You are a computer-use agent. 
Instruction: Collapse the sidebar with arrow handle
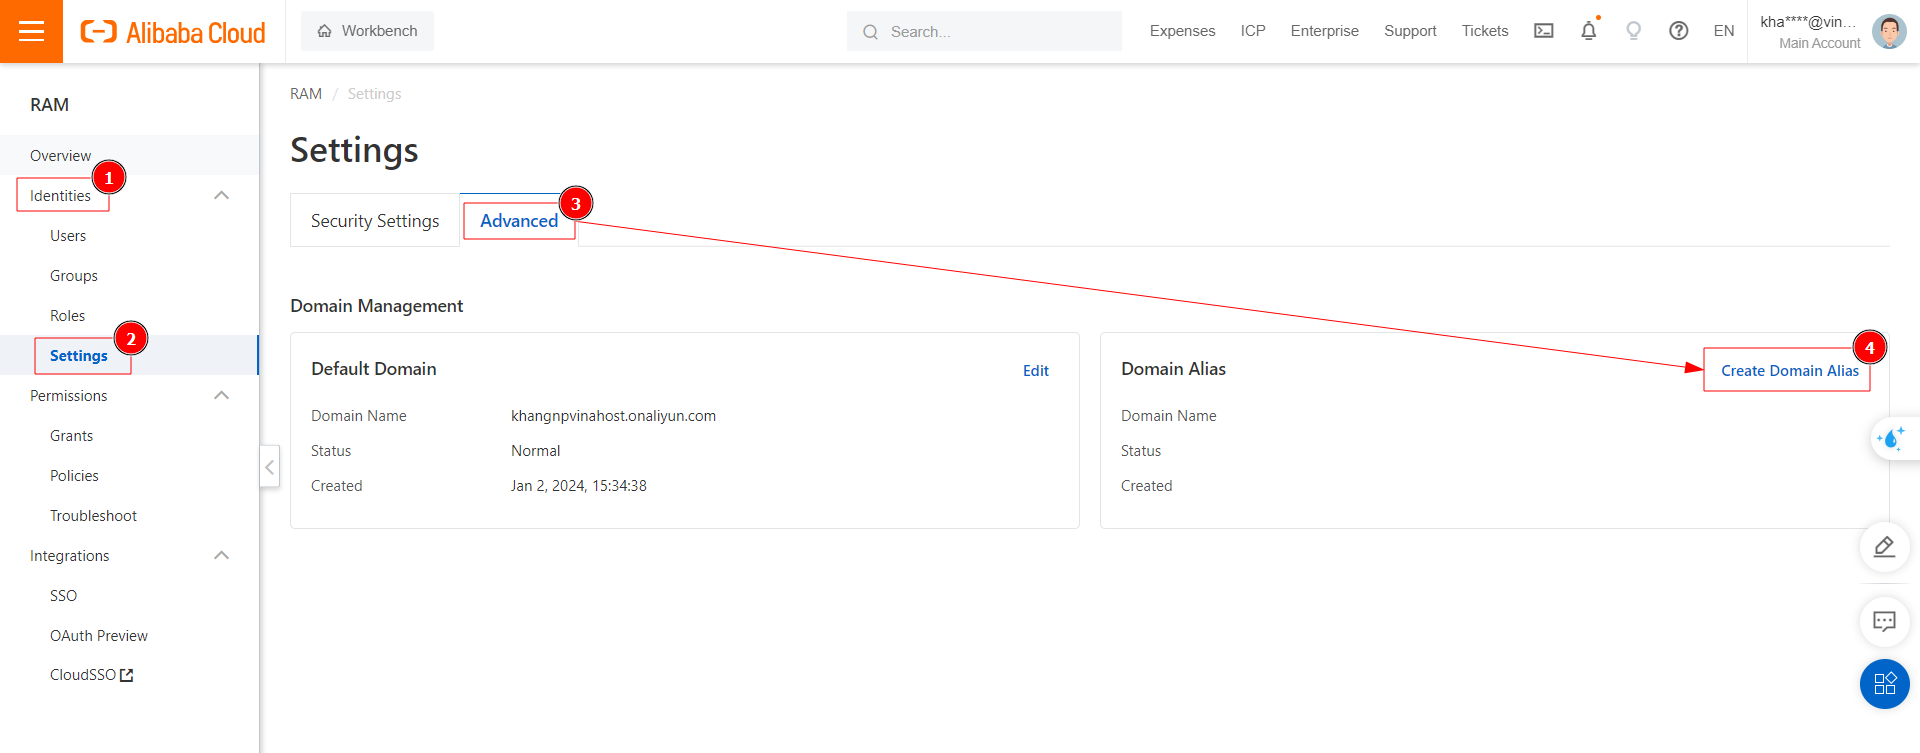269,467
